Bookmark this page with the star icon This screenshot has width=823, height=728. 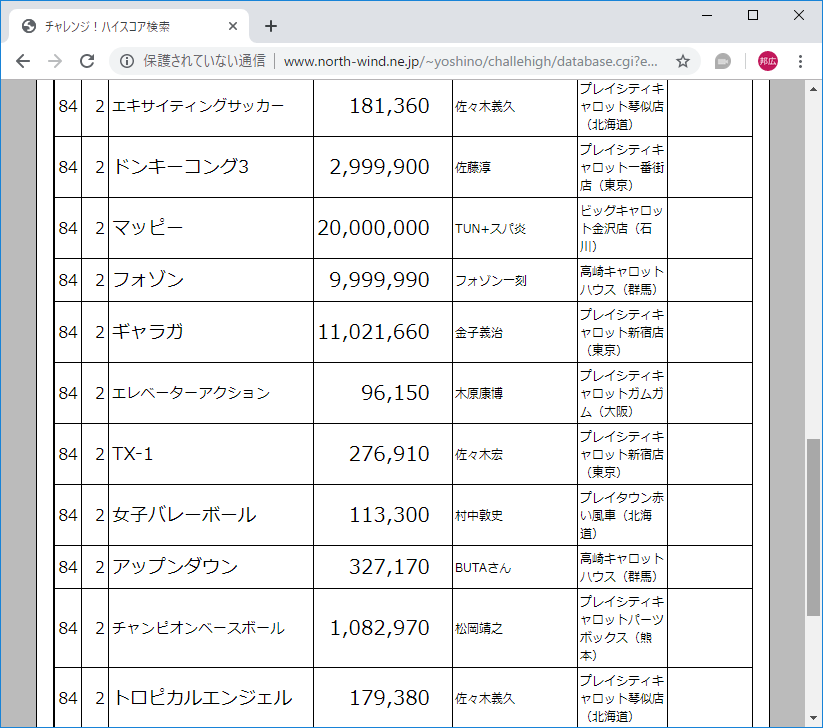tap(683, 61)
